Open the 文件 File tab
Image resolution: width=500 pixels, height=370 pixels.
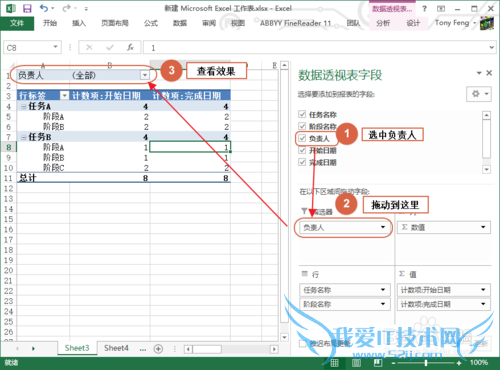pos(17,23)
